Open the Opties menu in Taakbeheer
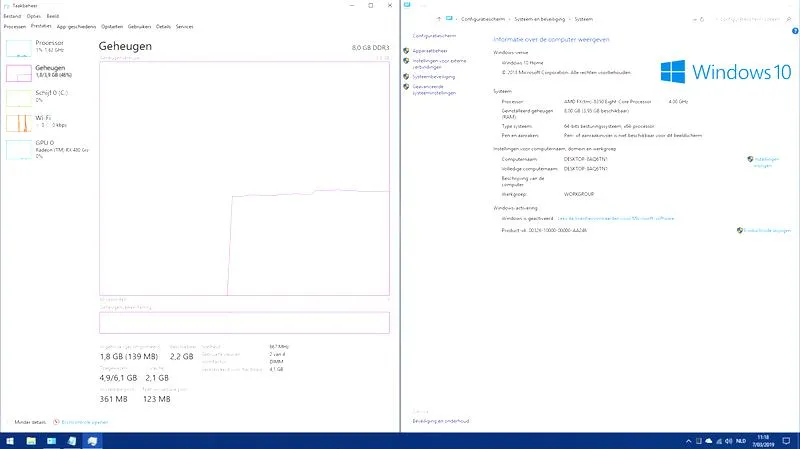 pyautogui.click(x=34, y=16)
